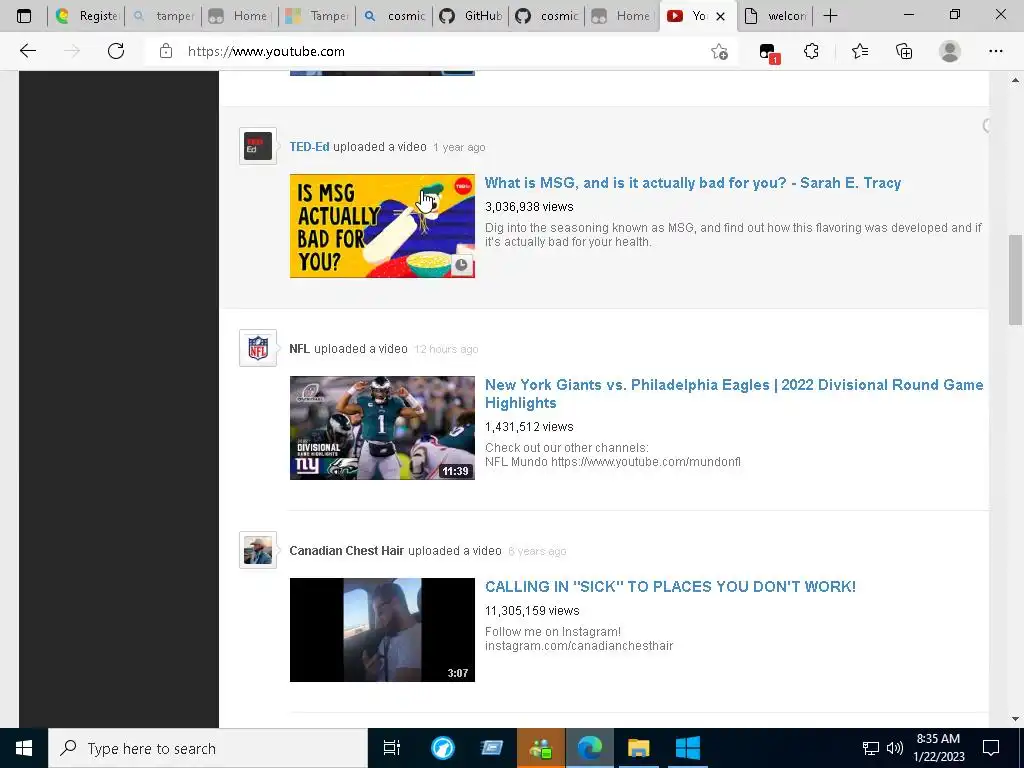1024x768 pixels.
Task: Open the taskbar clock and date
Action: click(x=938, y=748)
